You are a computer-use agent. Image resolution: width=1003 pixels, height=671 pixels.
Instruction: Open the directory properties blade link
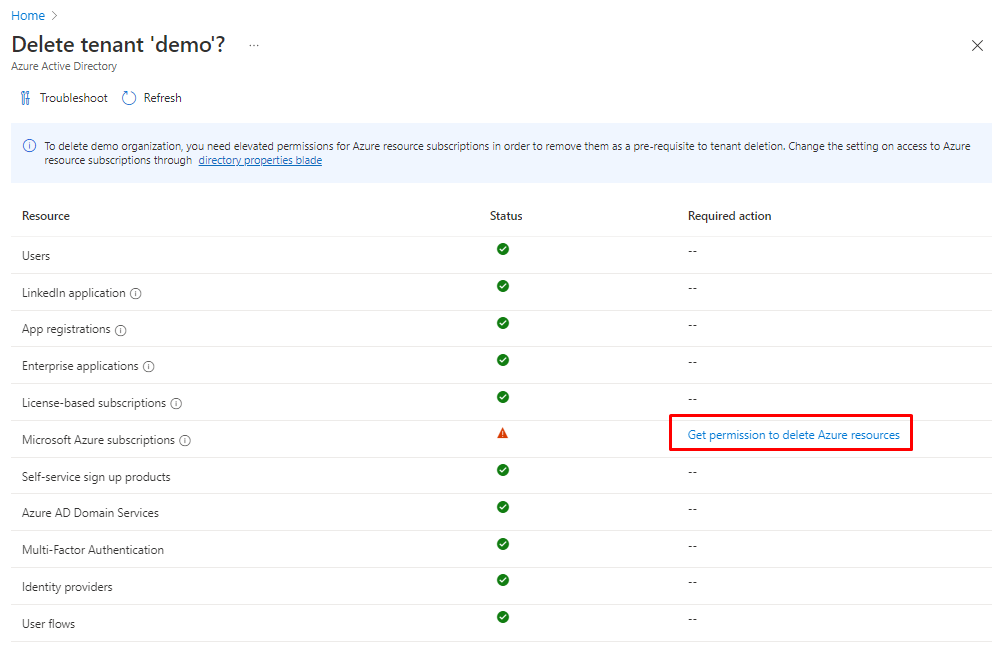pyautogui.click(x=260, y=160)
